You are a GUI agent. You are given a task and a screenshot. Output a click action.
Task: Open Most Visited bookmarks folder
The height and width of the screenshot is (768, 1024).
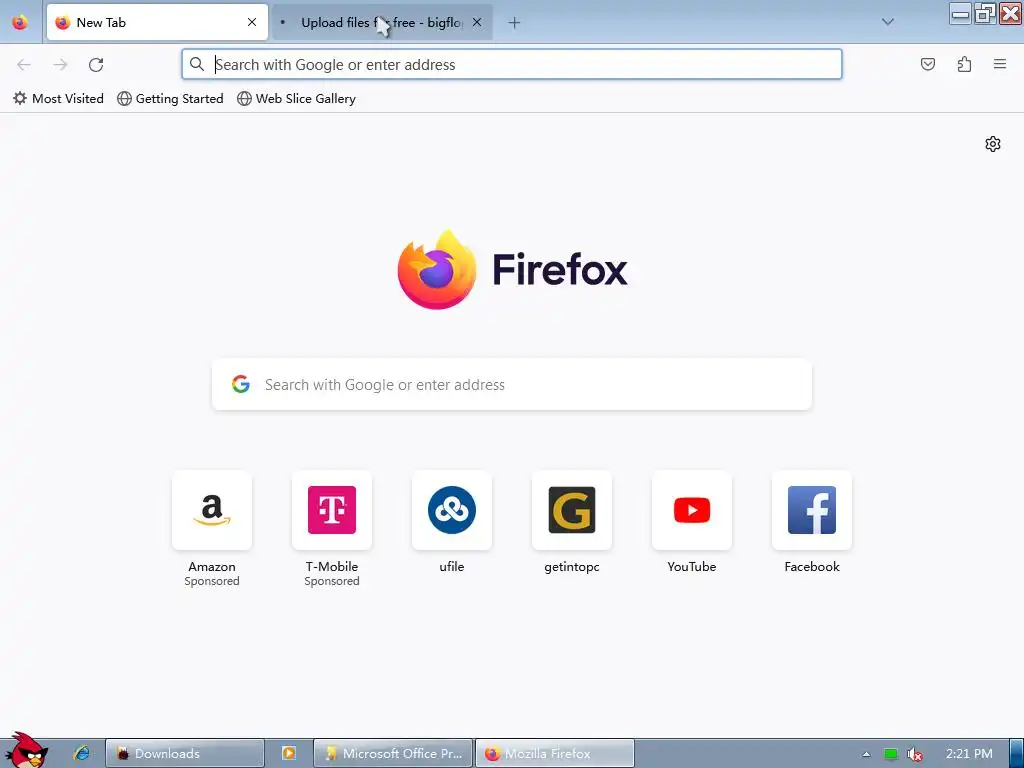58,99
